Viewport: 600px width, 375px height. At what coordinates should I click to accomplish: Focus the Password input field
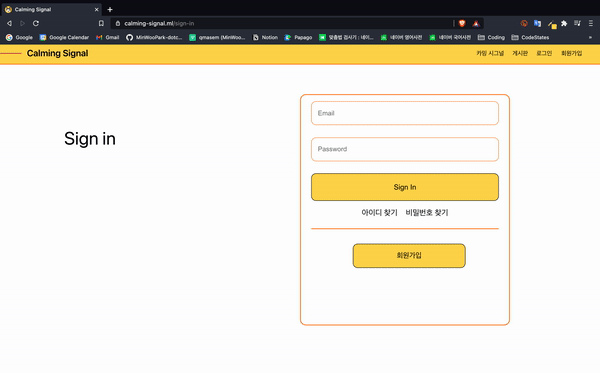(x=405, y=149)
